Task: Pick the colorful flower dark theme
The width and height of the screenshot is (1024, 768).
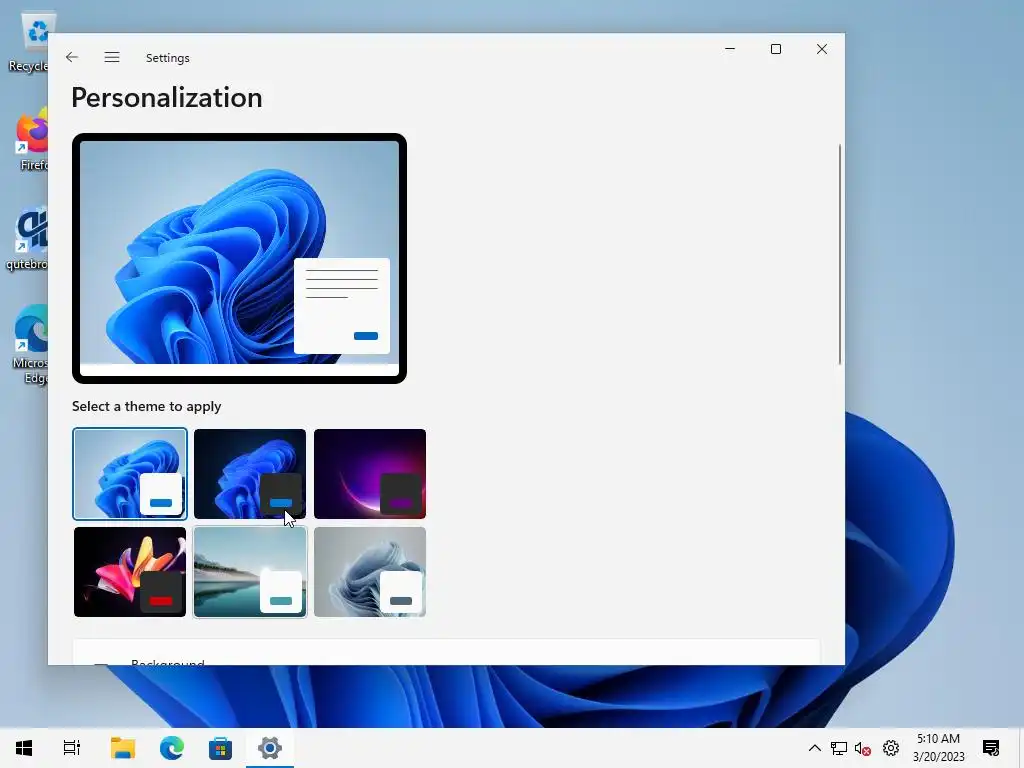Action: click(x=130, y=572)
